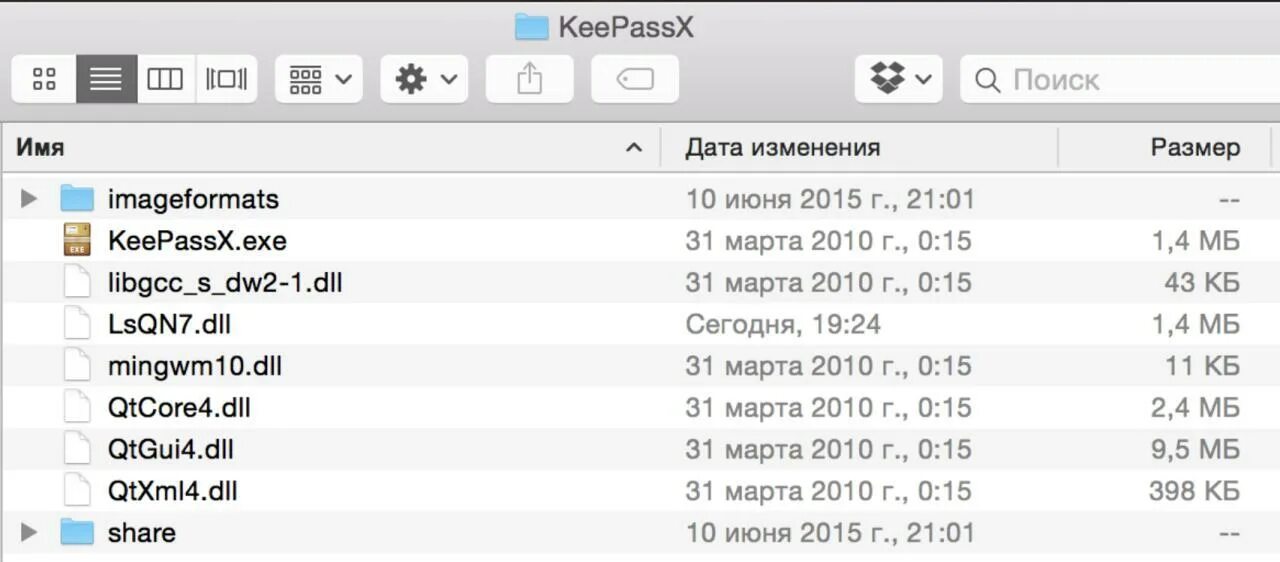The height and width of the screenshot is (562, 1280).
Task: Sort files by Размер column
Action: (1194, 148)
